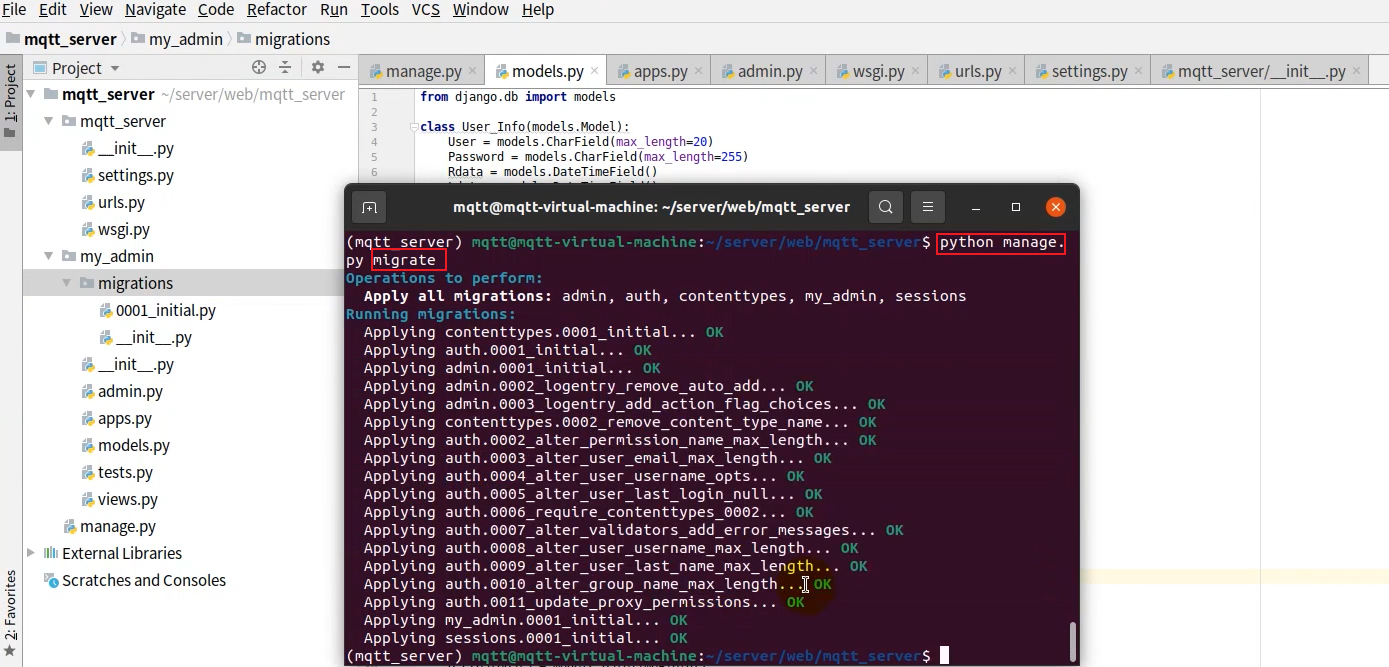1389x667 pixels.
Task: Select admin.py in project tree
Action: [x=130, y=392]
